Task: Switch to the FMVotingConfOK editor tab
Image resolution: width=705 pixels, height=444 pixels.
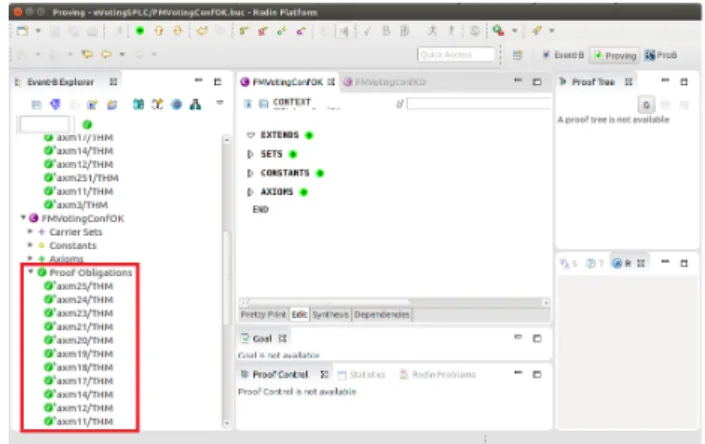Action: pyautogui.click(x=288, y=82)
